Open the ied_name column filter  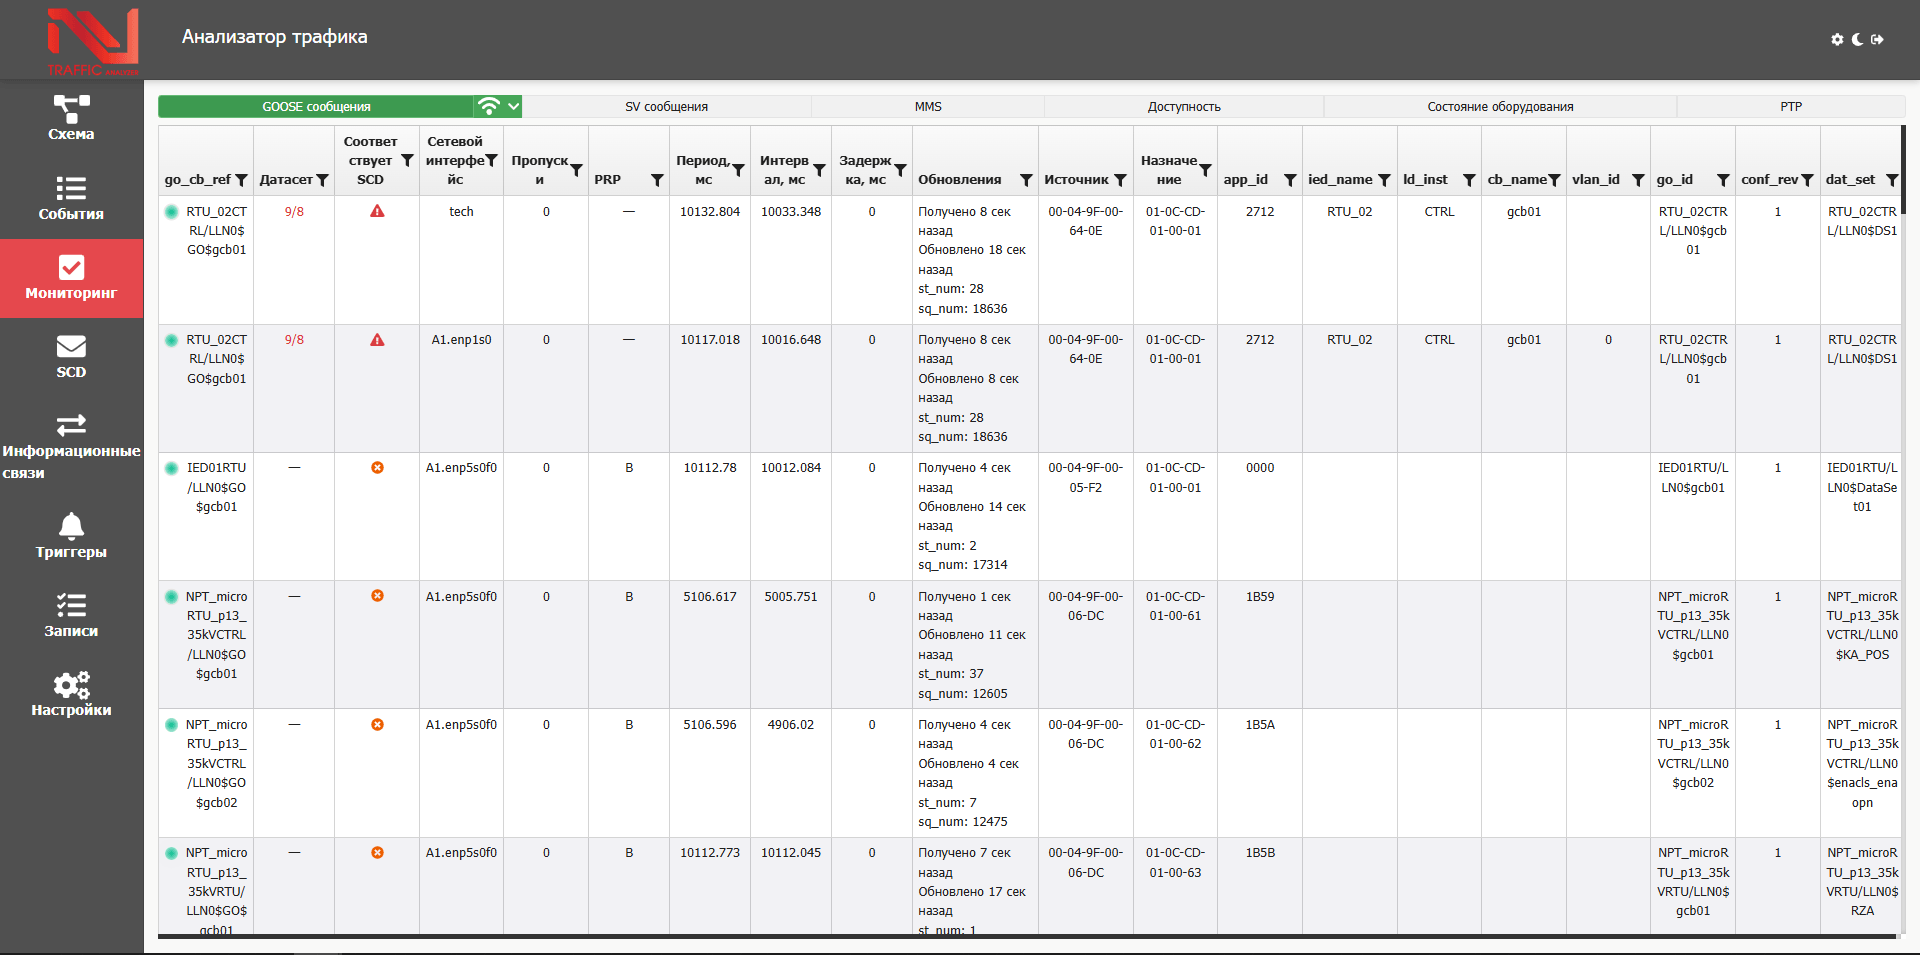coord(1384,180)
